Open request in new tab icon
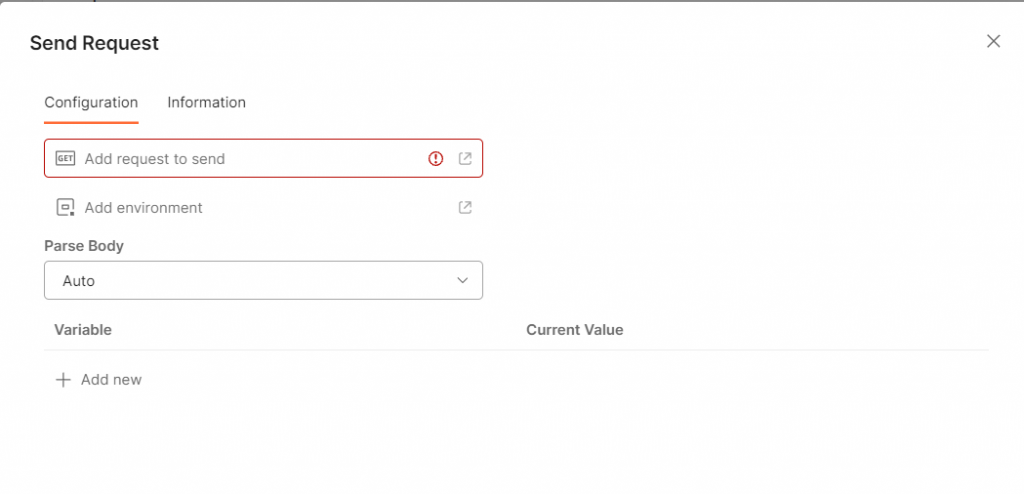 465,158
